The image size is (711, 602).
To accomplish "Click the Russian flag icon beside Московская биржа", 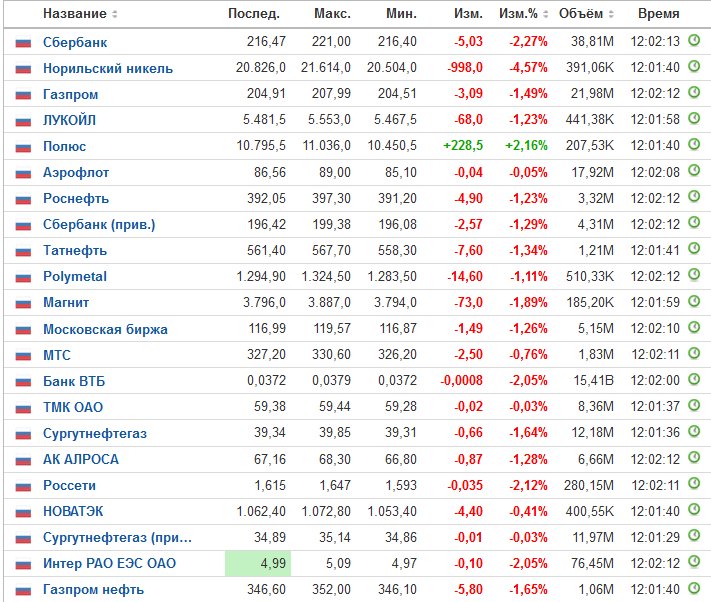I will pos(23,330).
